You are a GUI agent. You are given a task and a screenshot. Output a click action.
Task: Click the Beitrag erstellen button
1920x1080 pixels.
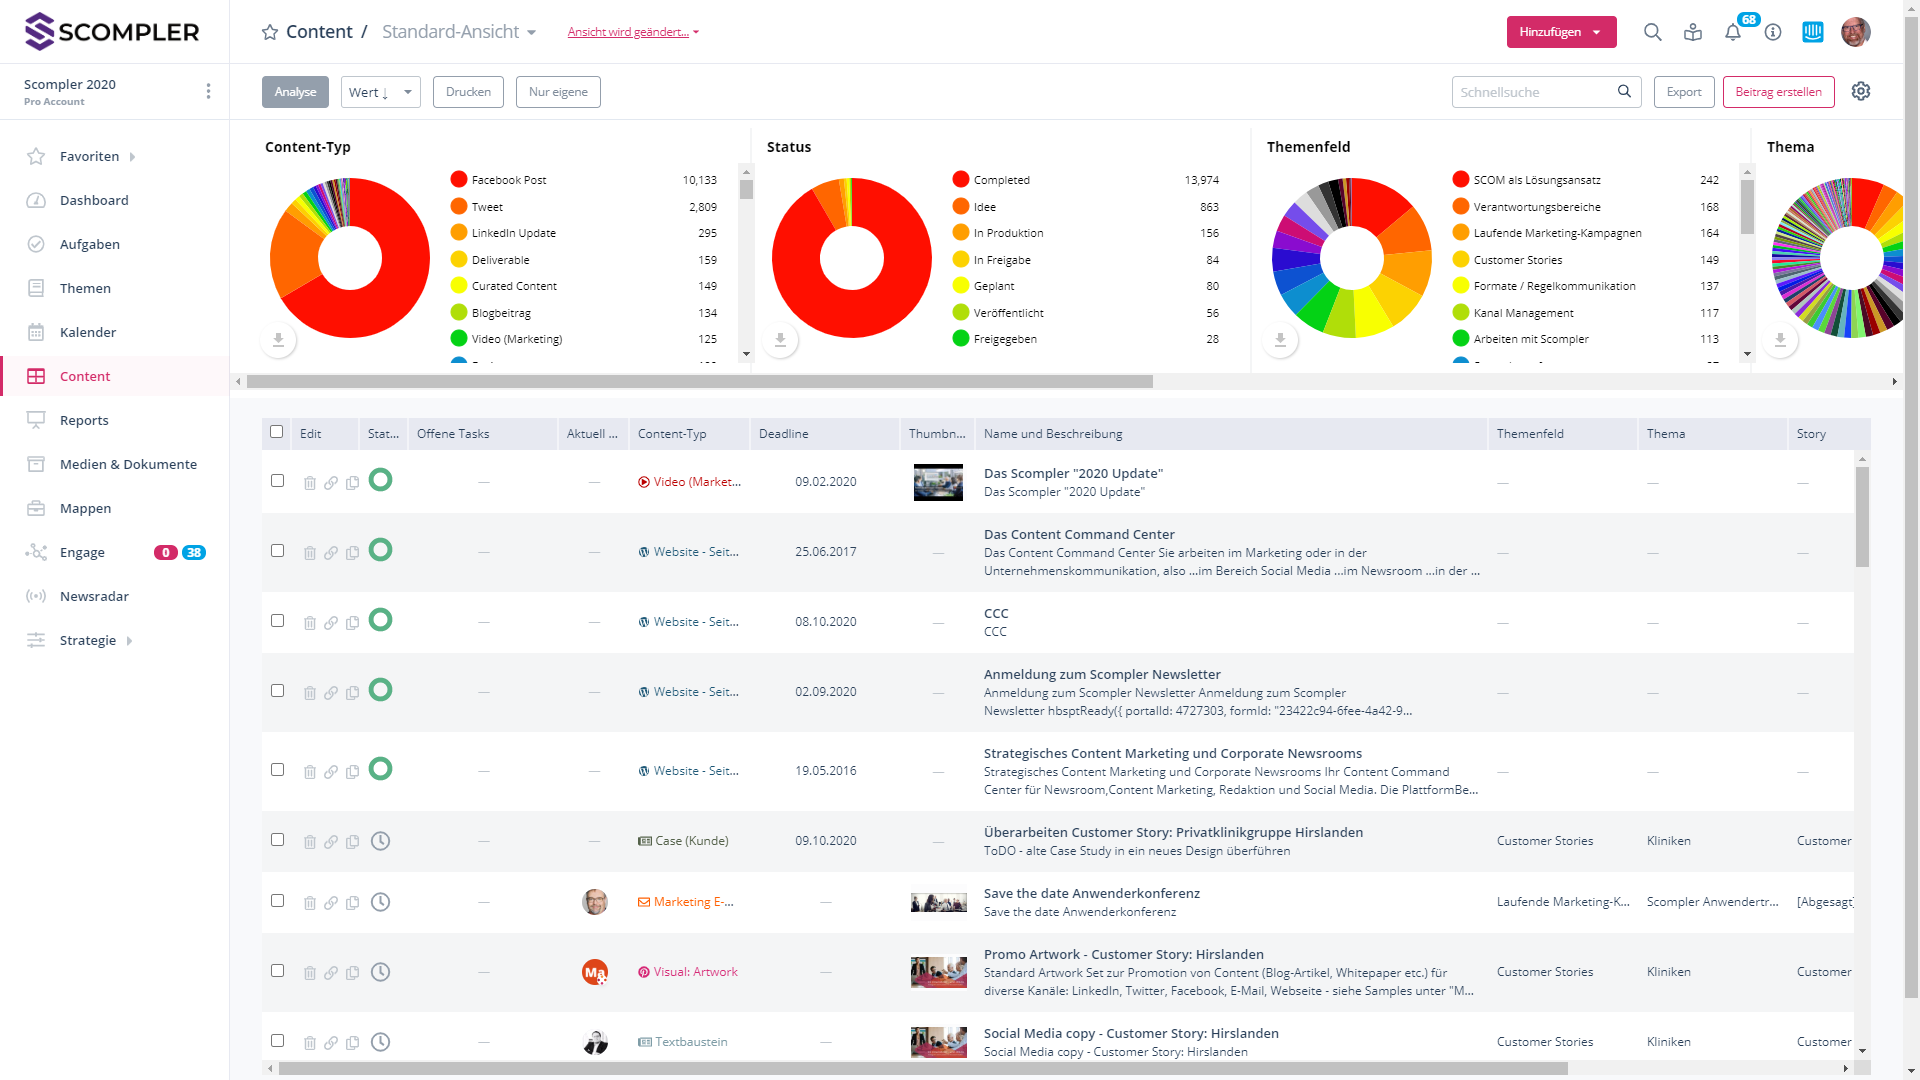[x=1778, y=92]
